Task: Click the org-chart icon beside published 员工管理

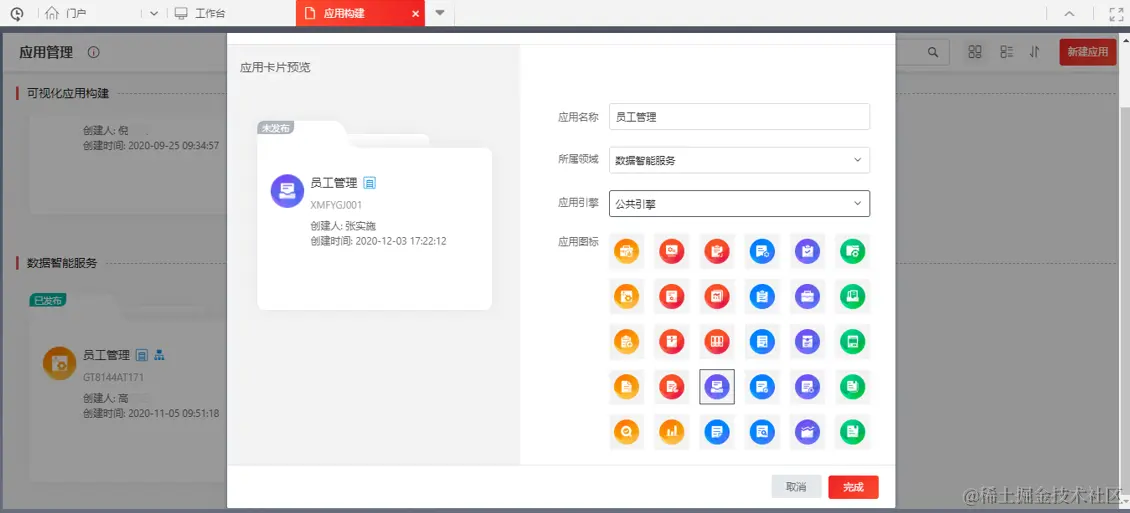Action: [x=160, y=355]
